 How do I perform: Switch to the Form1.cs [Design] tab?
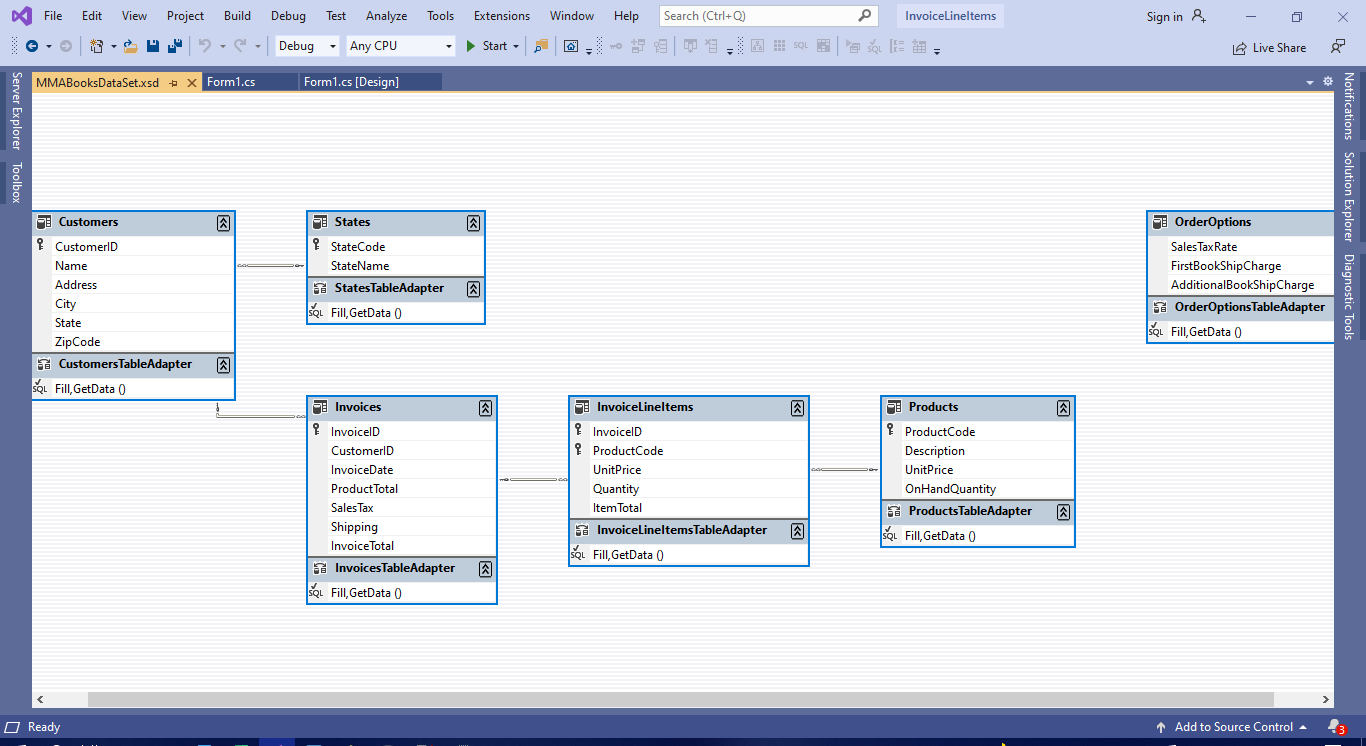click(351, 82)
